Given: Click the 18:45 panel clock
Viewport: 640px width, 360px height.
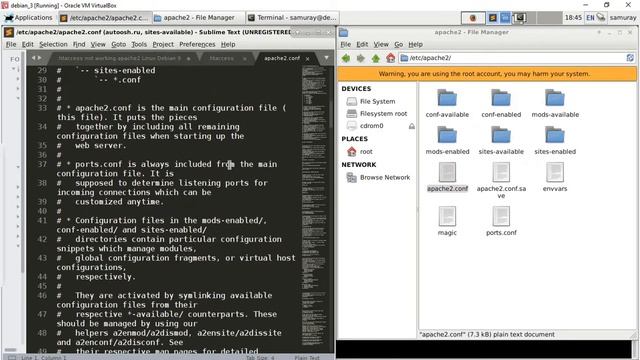Looking at the screenshot, I should (573, 18).
